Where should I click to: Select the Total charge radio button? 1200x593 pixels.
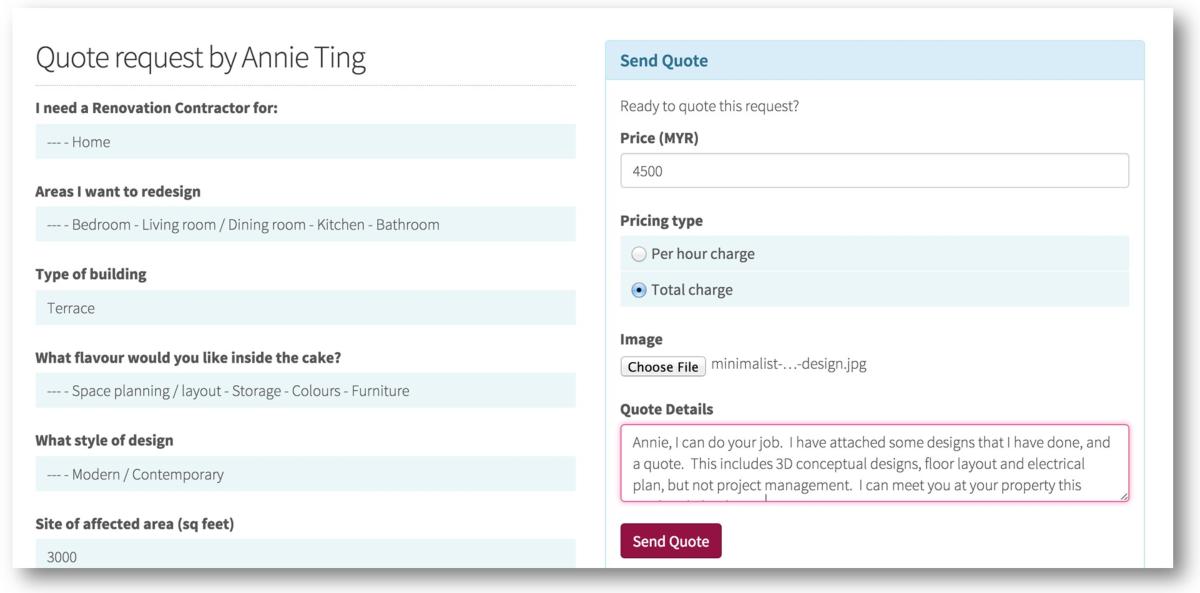pos(639,290)
